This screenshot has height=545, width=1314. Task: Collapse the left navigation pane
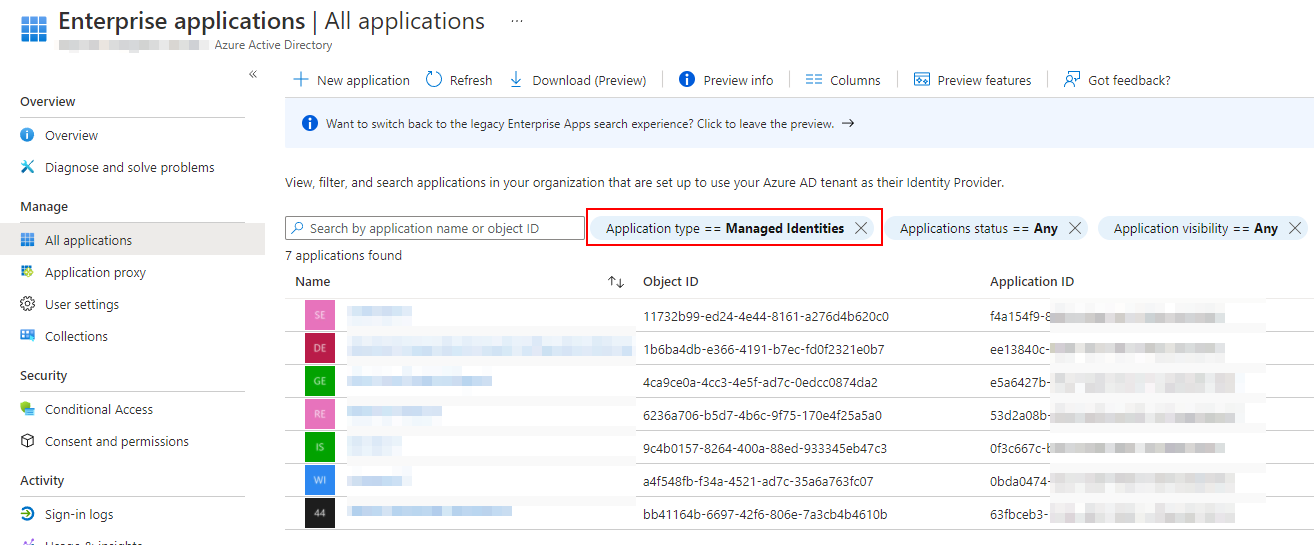[x=253, y=74]
